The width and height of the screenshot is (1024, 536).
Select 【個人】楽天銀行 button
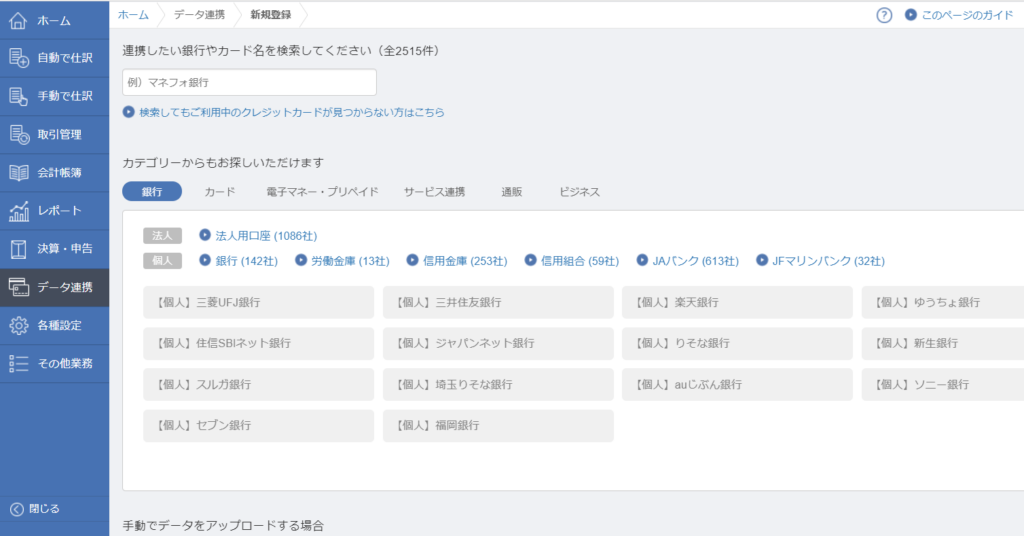point(737,302)
